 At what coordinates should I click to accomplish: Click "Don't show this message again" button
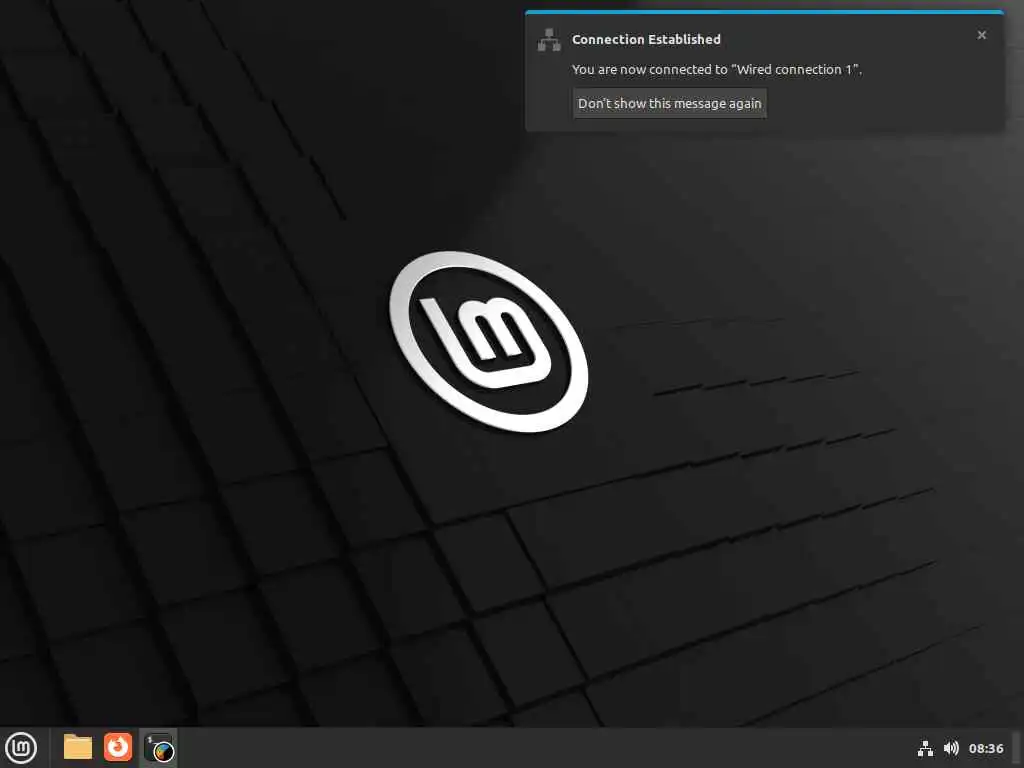pos(669,103)
